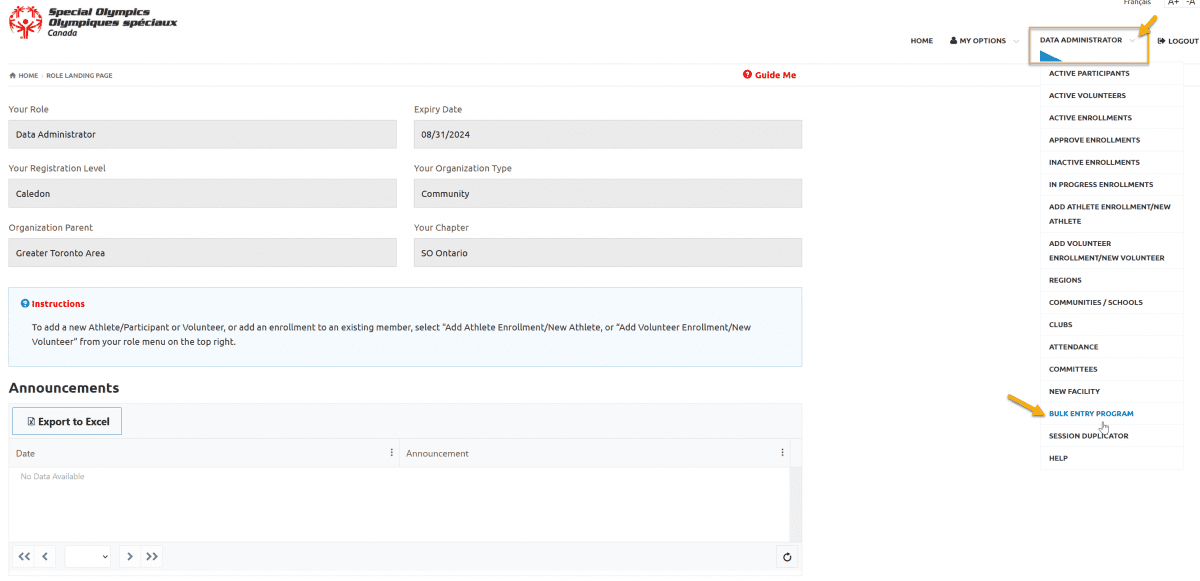Click the Instructions info icon
Viewport: 1200px width, 581px height.
23,303
